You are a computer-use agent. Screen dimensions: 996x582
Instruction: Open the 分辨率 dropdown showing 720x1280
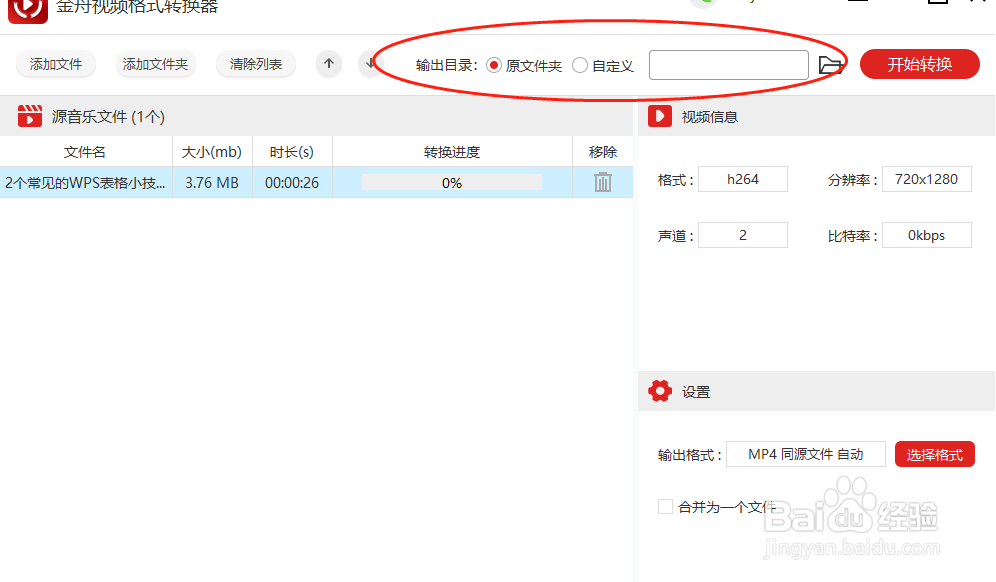coord(926,178)
